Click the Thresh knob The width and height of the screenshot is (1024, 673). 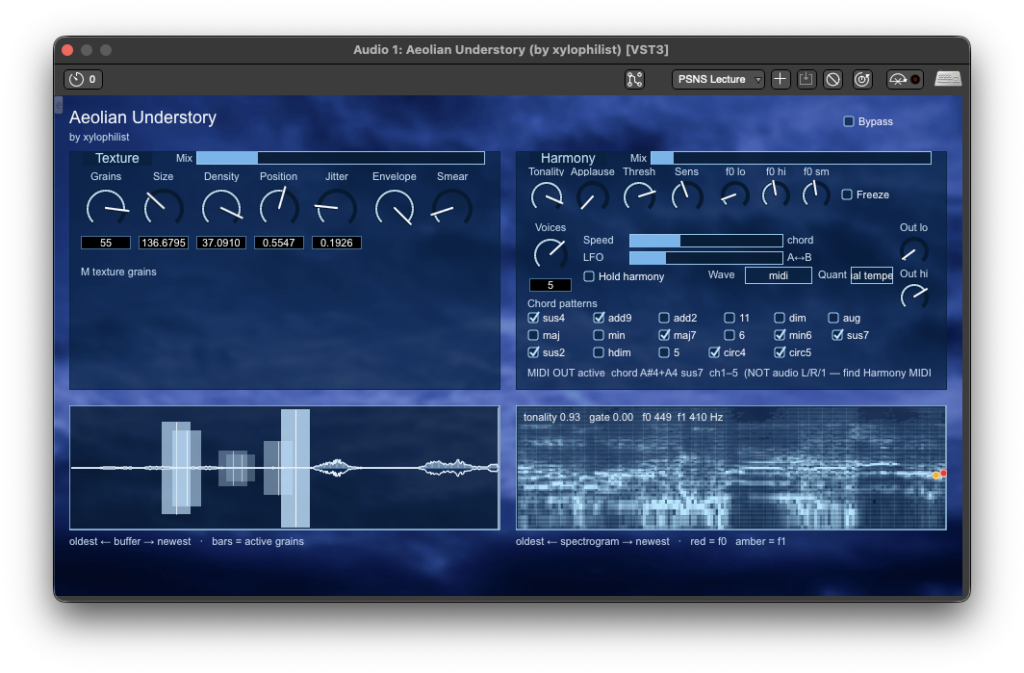click(x=639, y=196)
